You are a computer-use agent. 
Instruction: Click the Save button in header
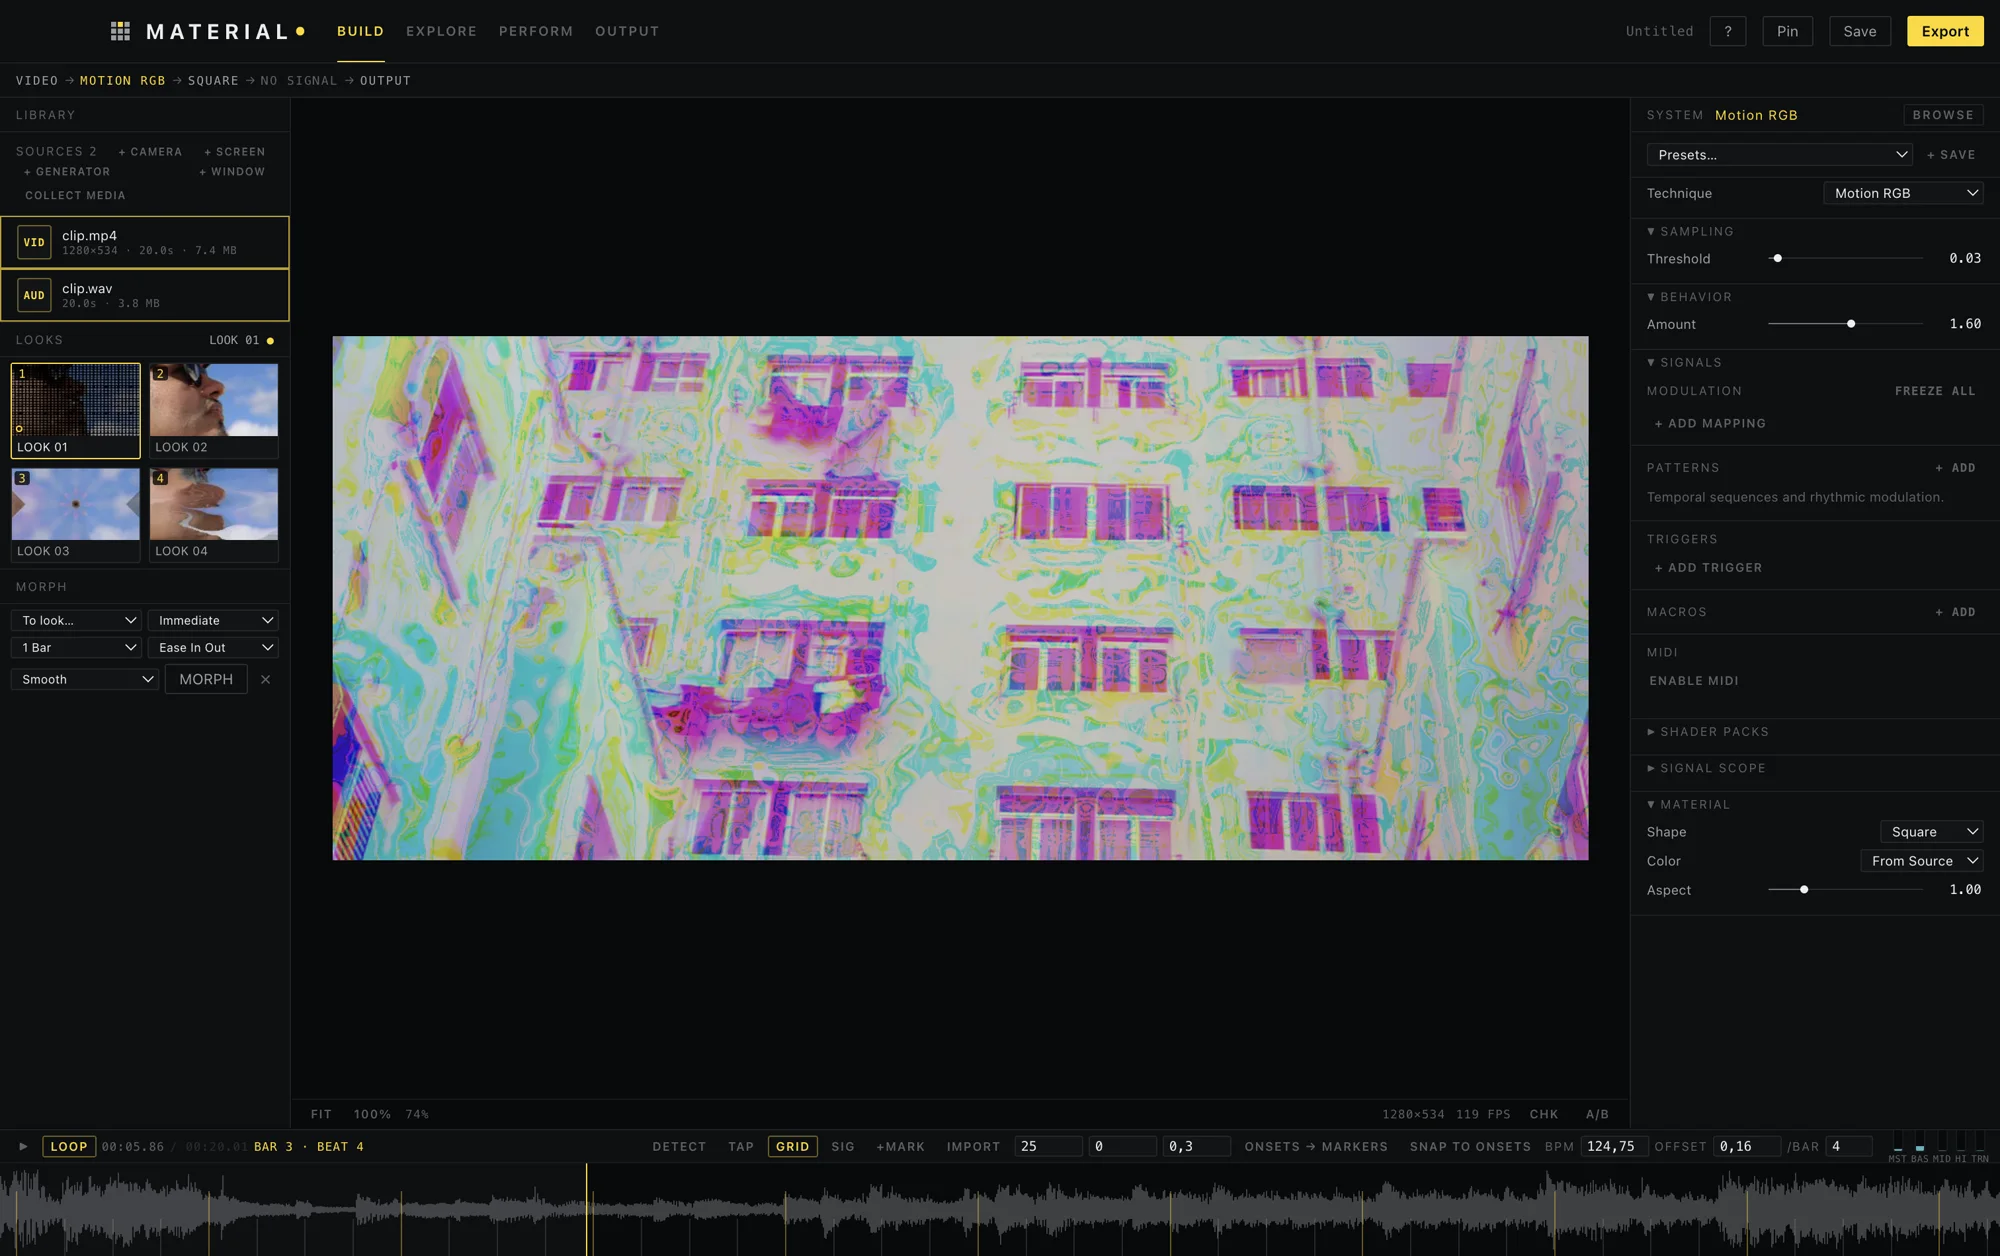tap(1859, 31)
